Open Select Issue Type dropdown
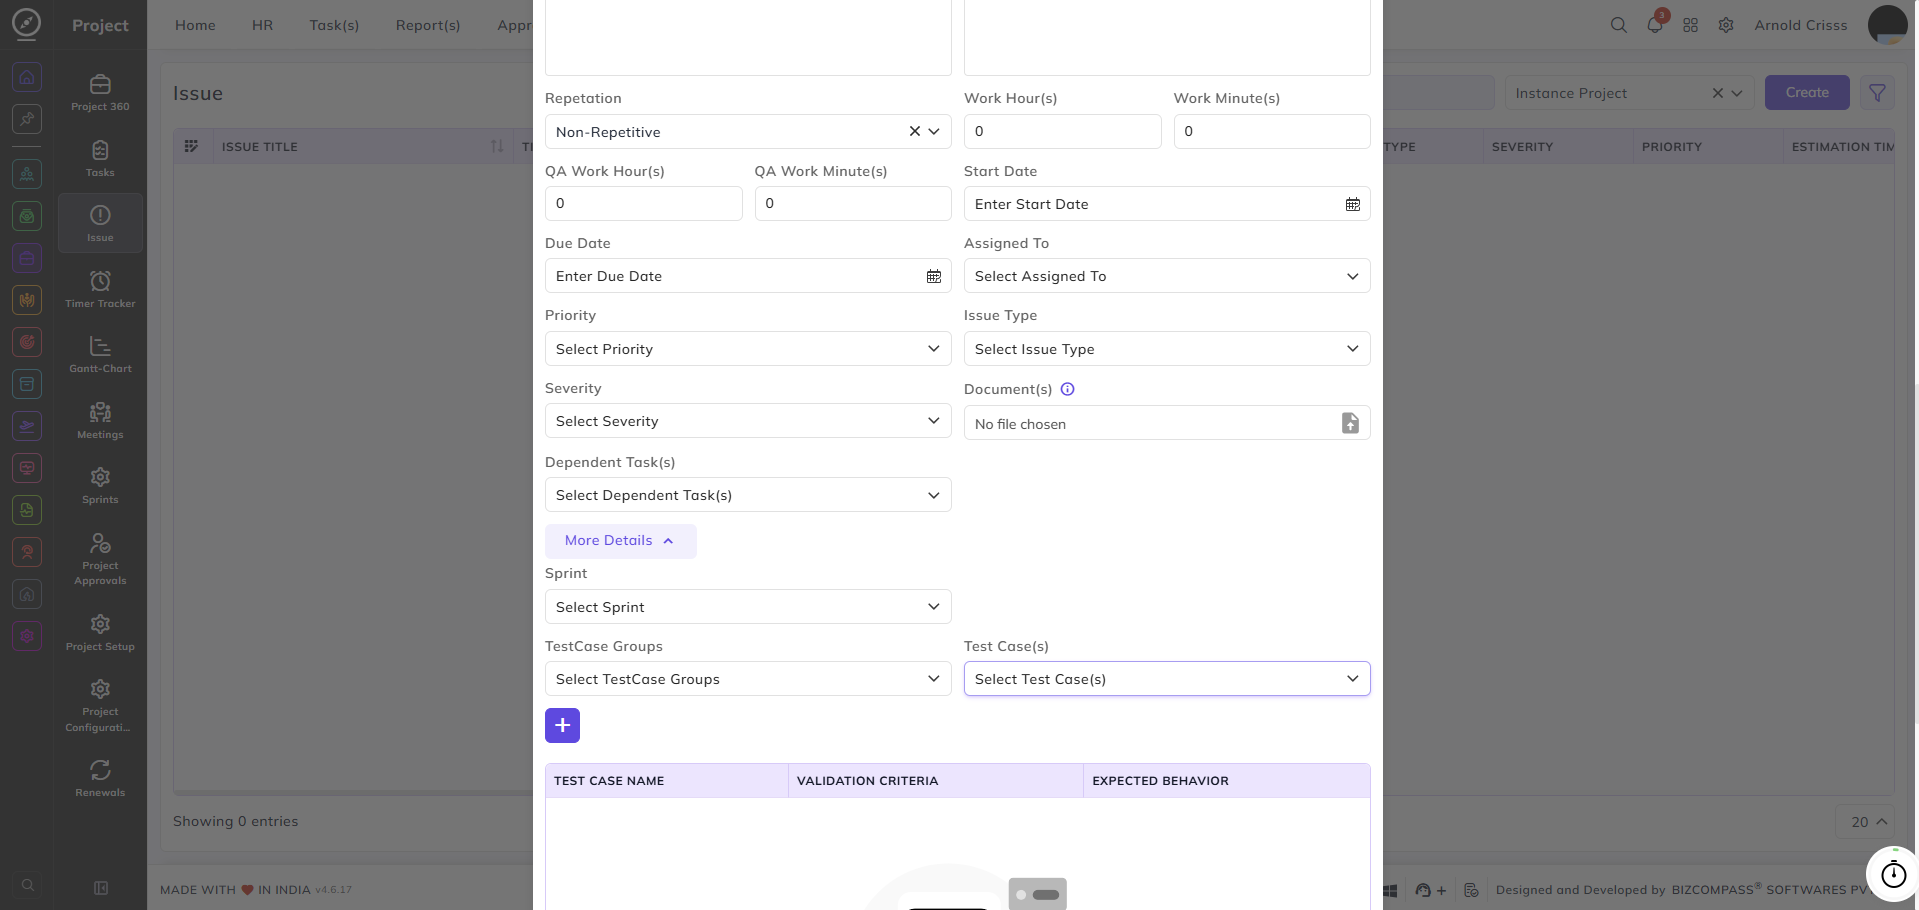The image size is (1919, 910). (1166, 349)
